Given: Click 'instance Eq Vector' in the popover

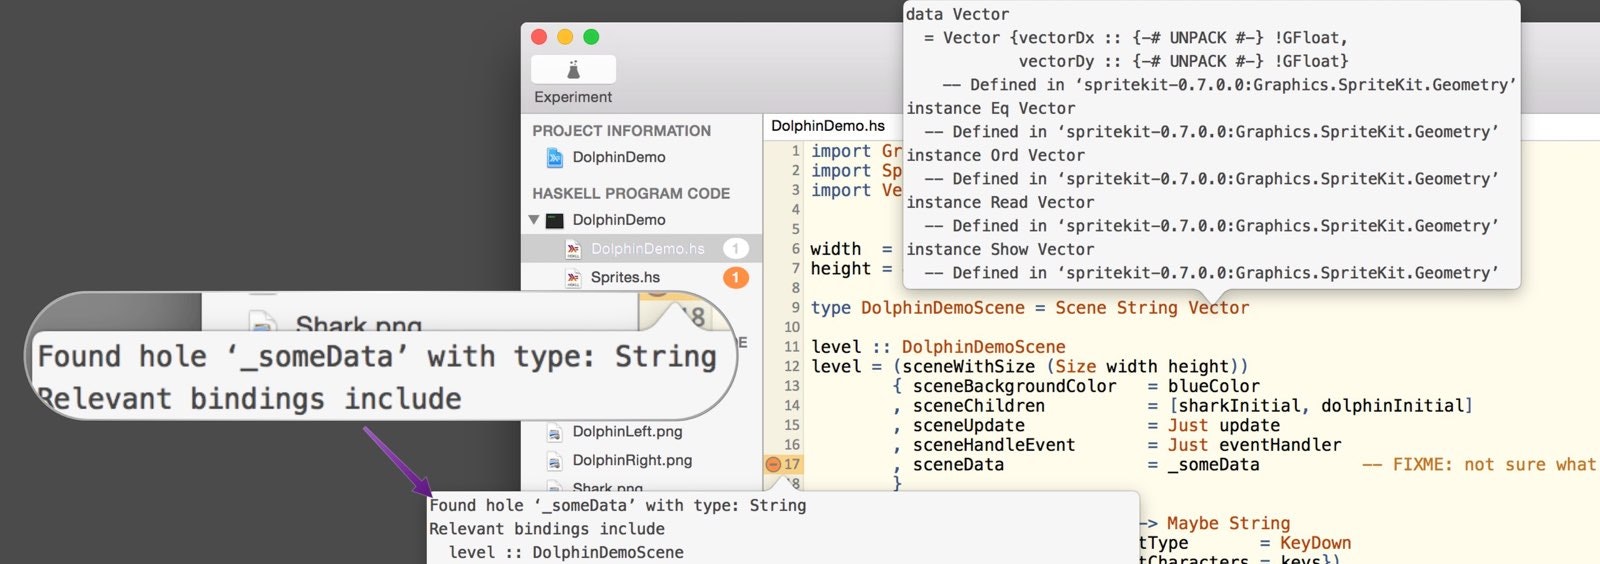Looking at the screenshot, I should [991, 108].
